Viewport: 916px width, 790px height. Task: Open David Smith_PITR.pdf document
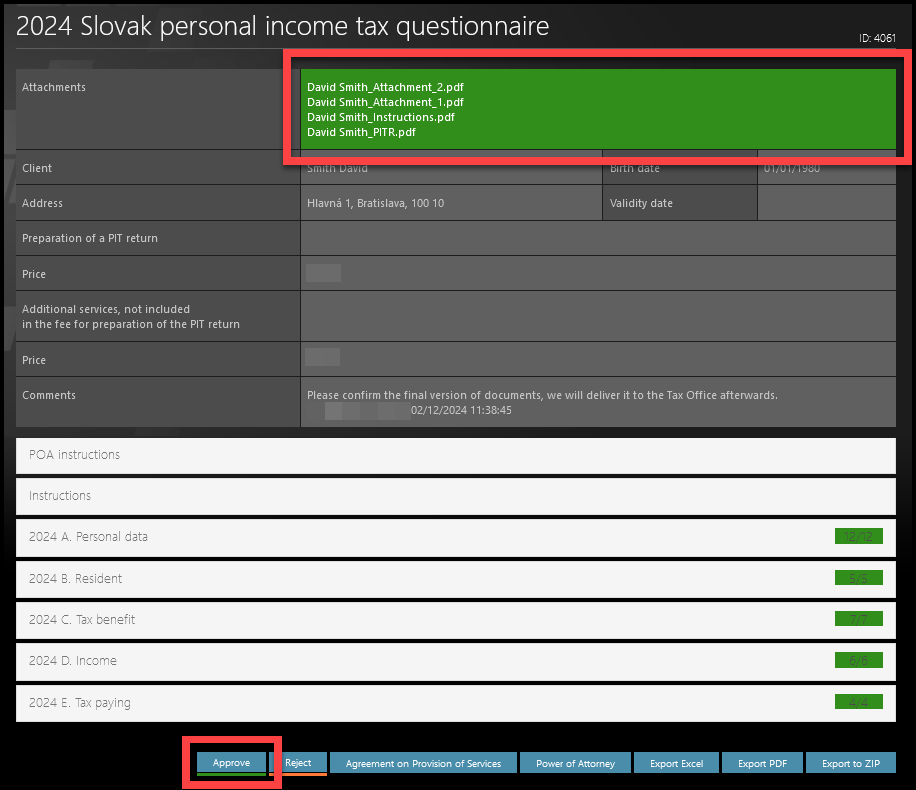[361, 132]
